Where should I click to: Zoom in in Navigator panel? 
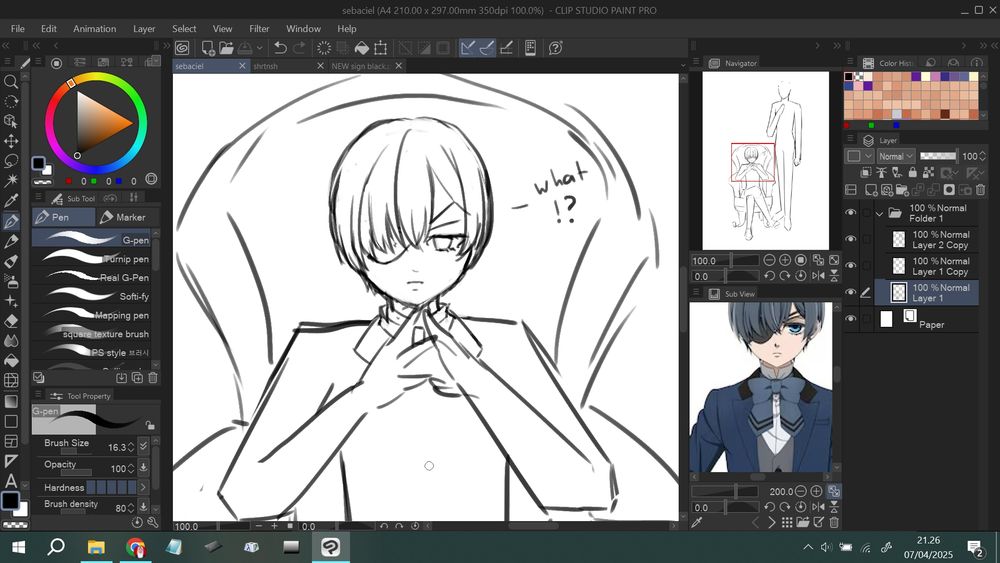coord(785,260)
